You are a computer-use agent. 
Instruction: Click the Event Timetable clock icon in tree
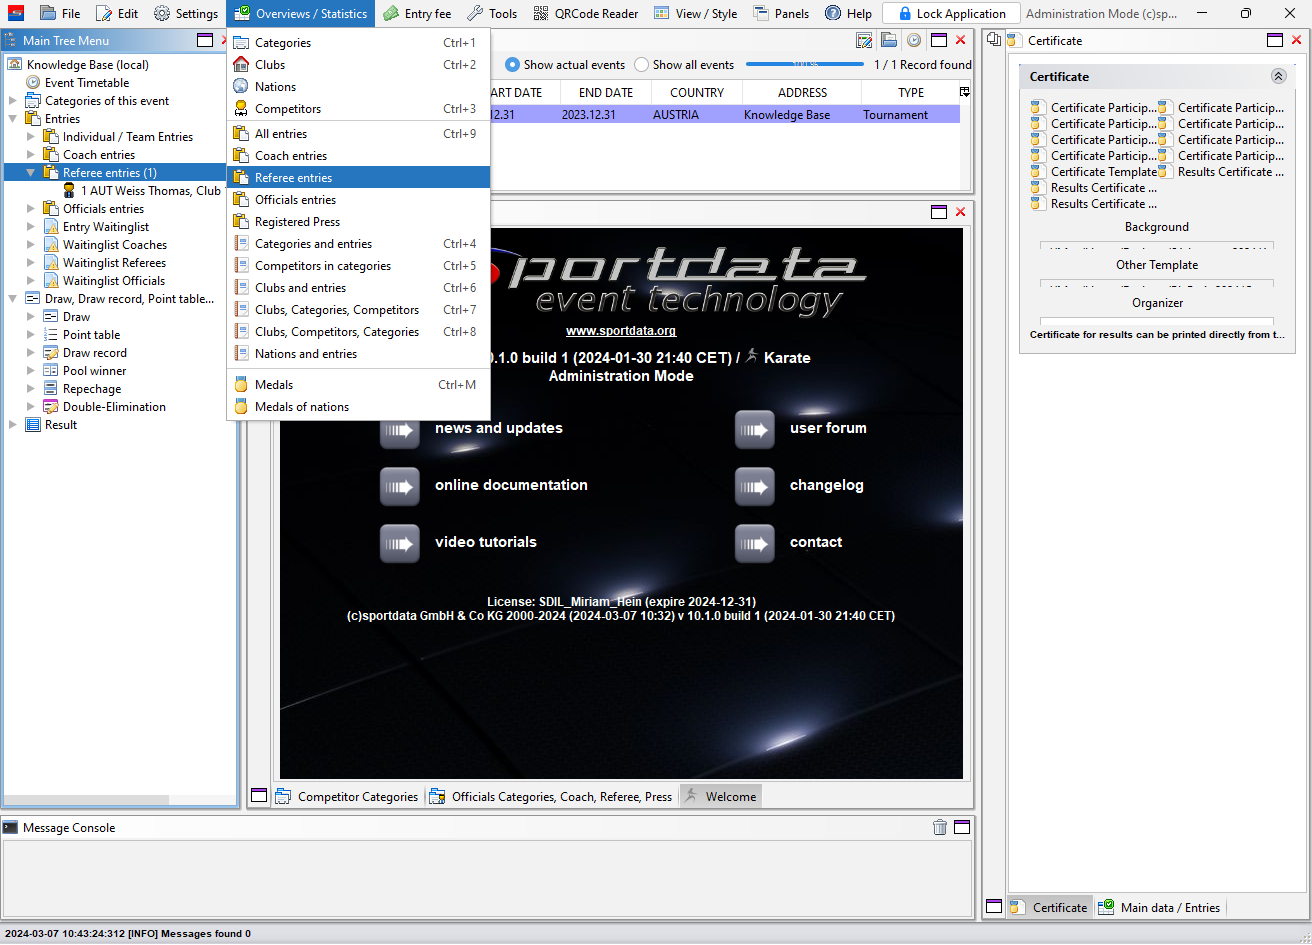33,83
